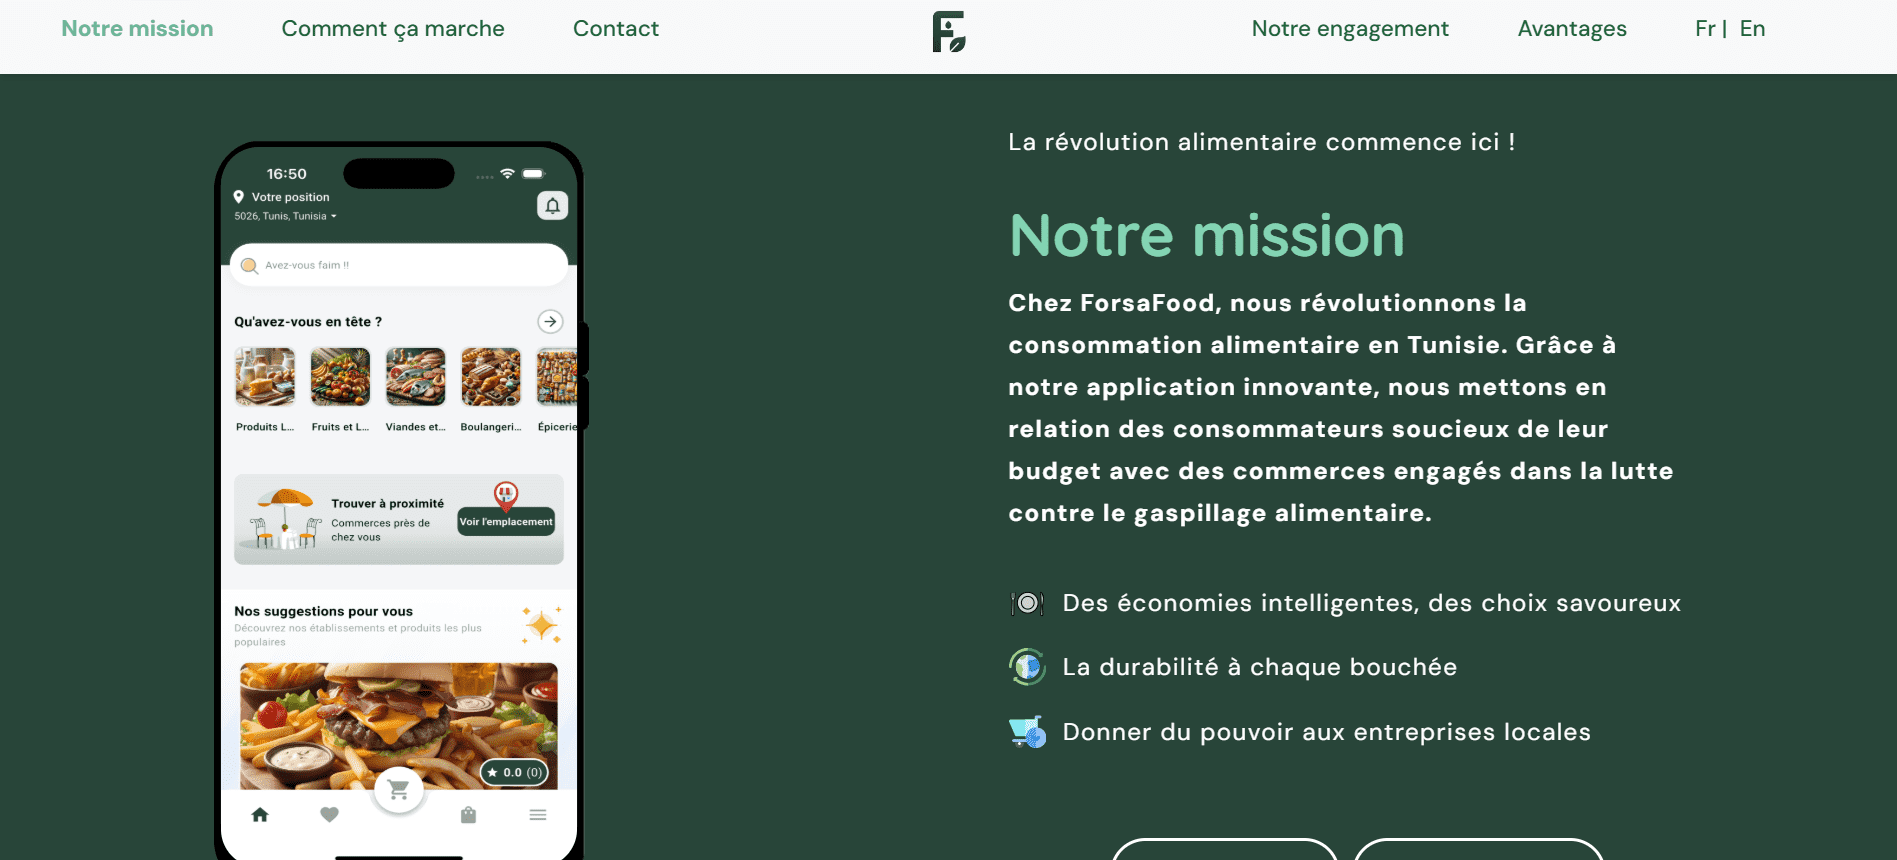The width and height of the screenshot is (1897, 860).
Task: Click the arrow next to Qu'avez-vous en tête
Action: [x=550, y=321]
